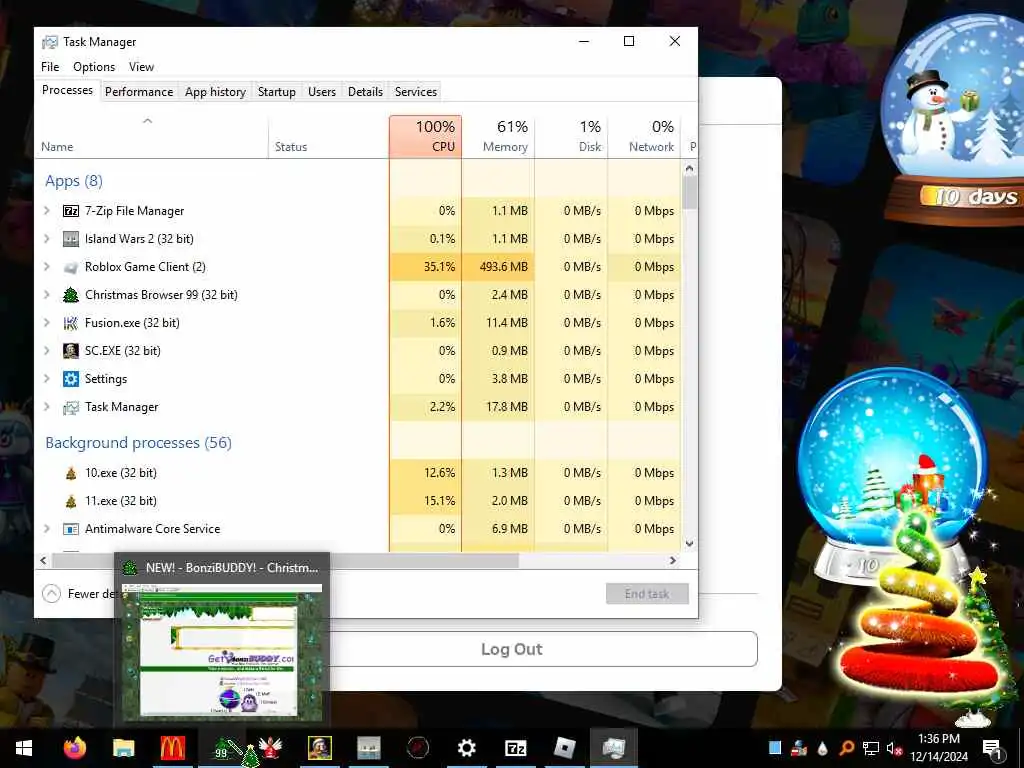Click the vertical scrollbar down arrow
Viewport: 1024px width, 768px height.
pyautogui.click(x=690, y=543)
